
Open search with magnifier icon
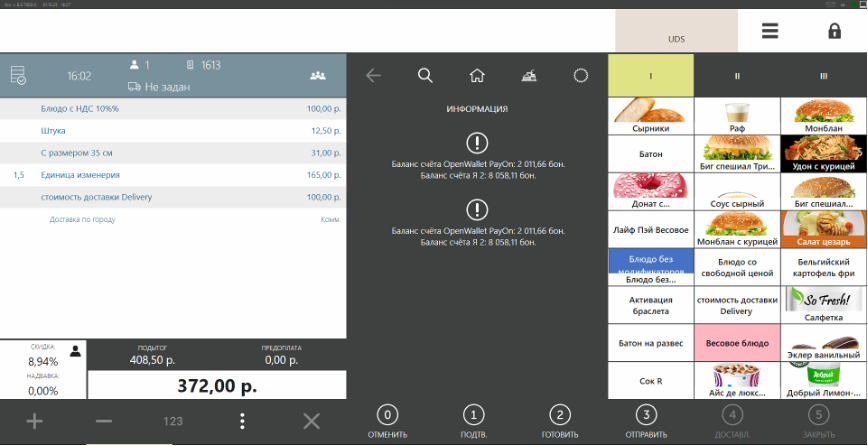click(x=425, y=75)
